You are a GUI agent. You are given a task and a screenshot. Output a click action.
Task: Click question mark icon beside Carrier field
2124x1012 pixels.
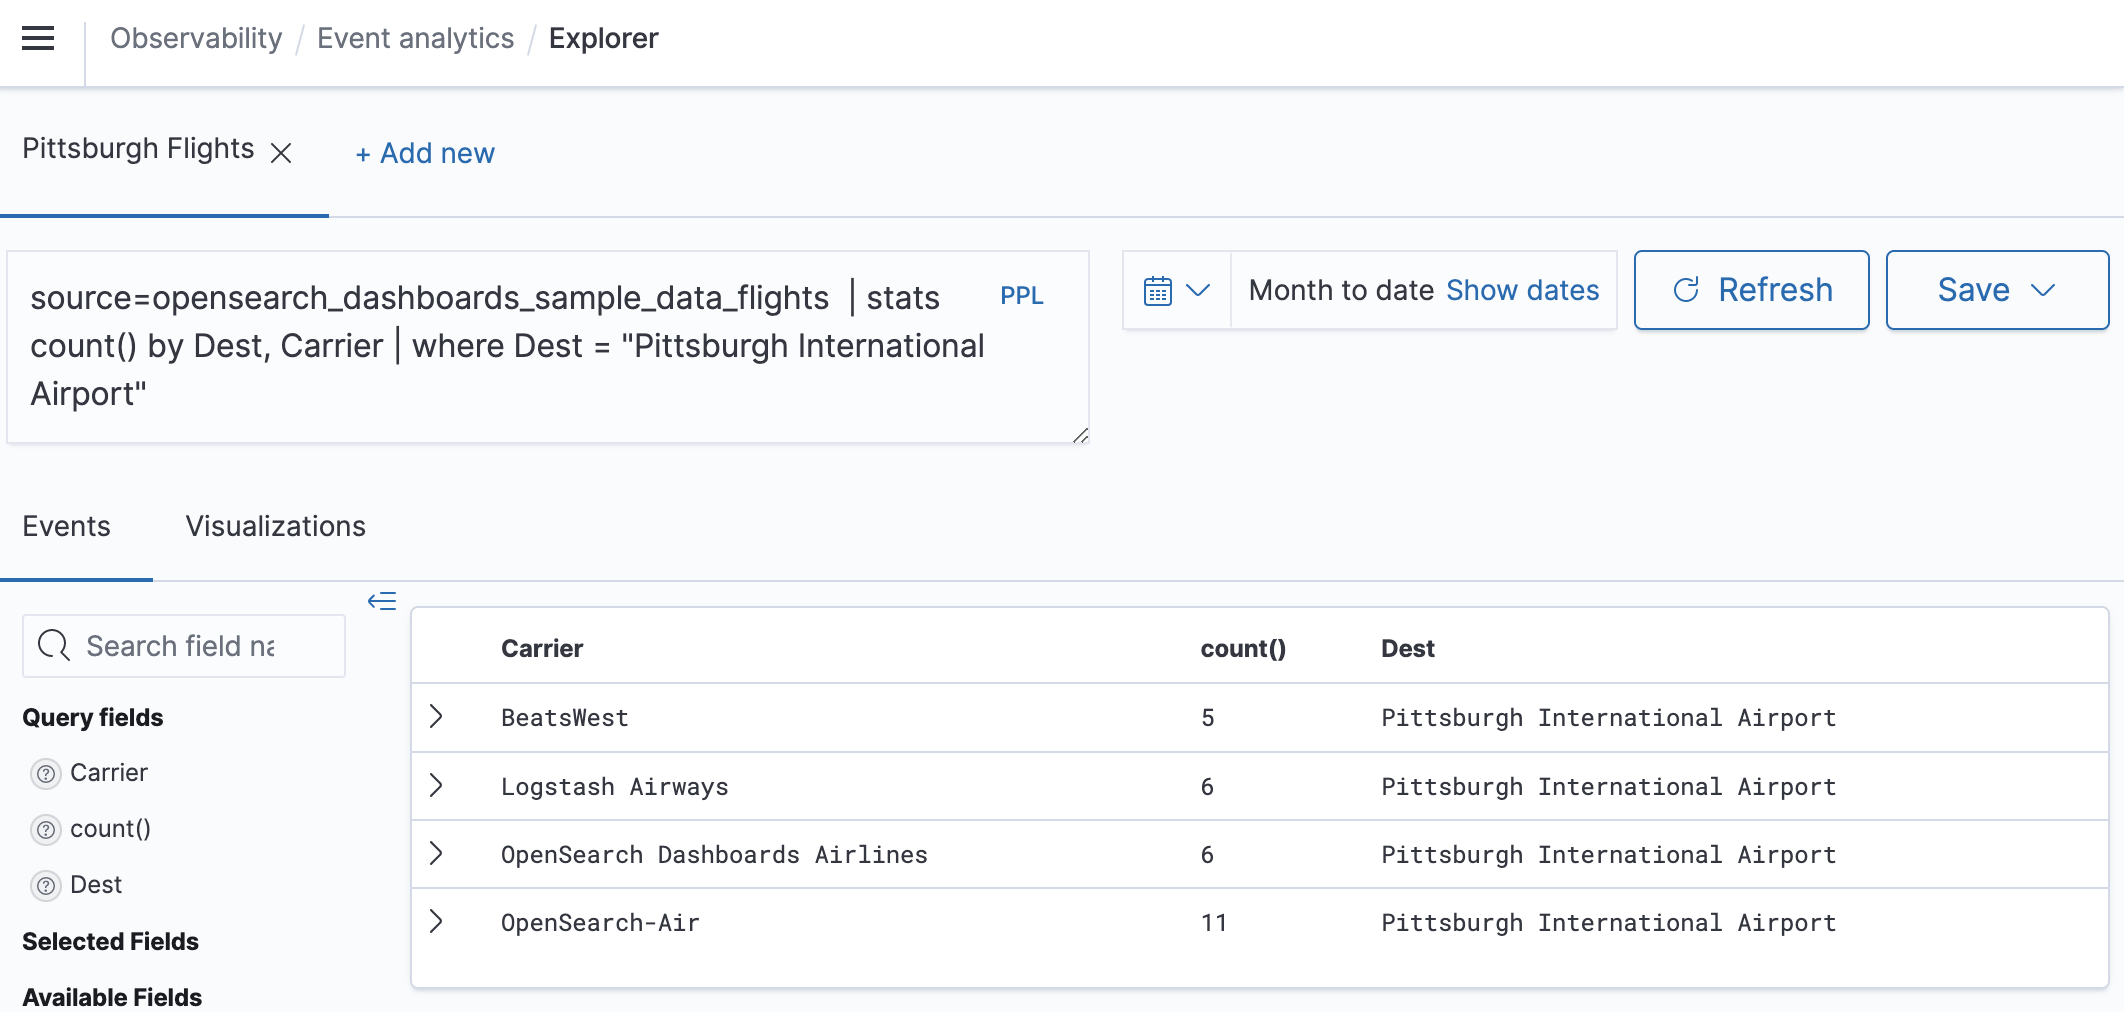(x=44, y=772)
